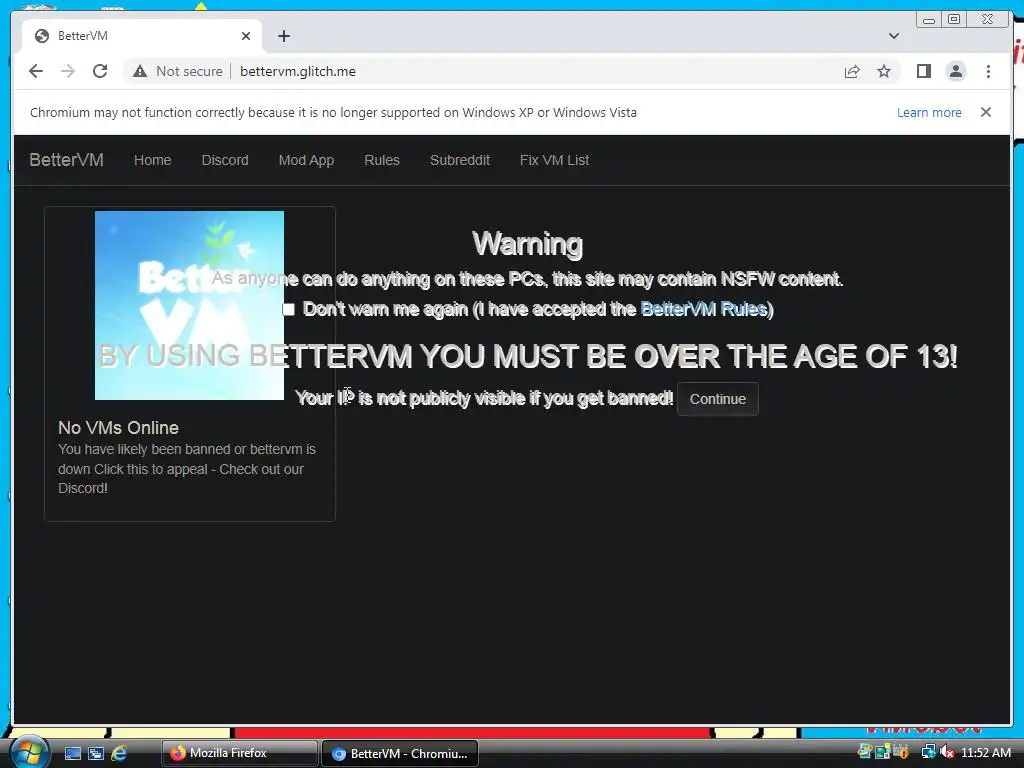Dismiss the Chromium unsupported OS banner
The width and height of the screenshot is (1024, 768).
tap(985, 112)
